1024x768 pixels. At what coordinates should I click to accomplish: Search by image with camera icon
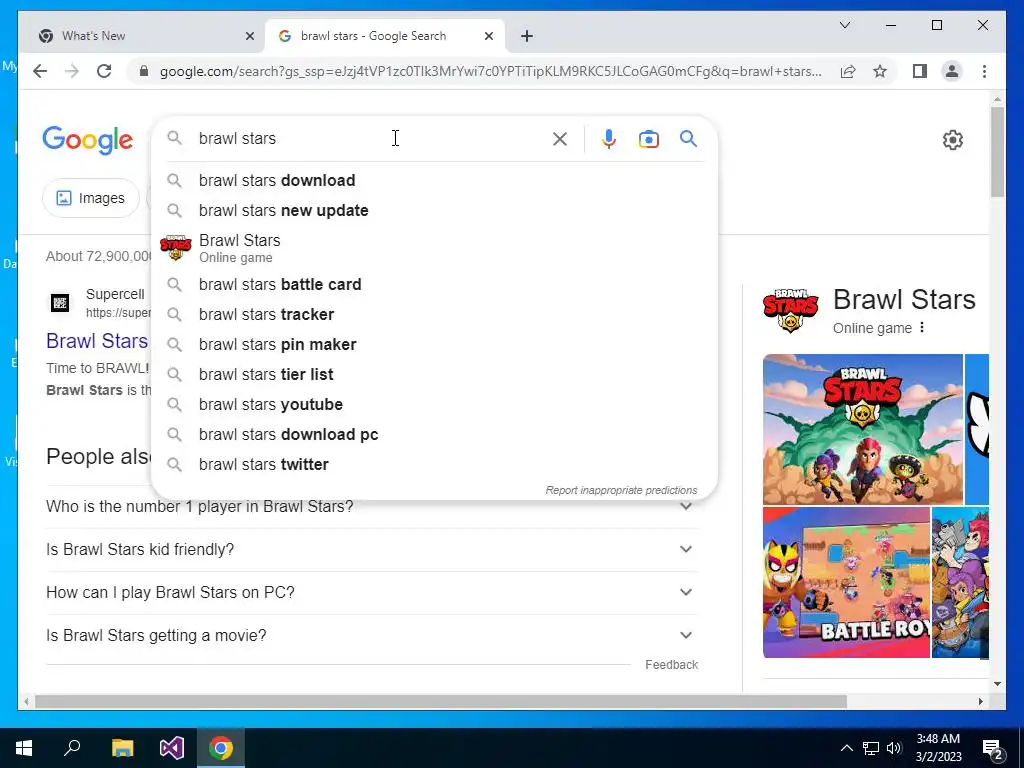(x=648, y=138)
